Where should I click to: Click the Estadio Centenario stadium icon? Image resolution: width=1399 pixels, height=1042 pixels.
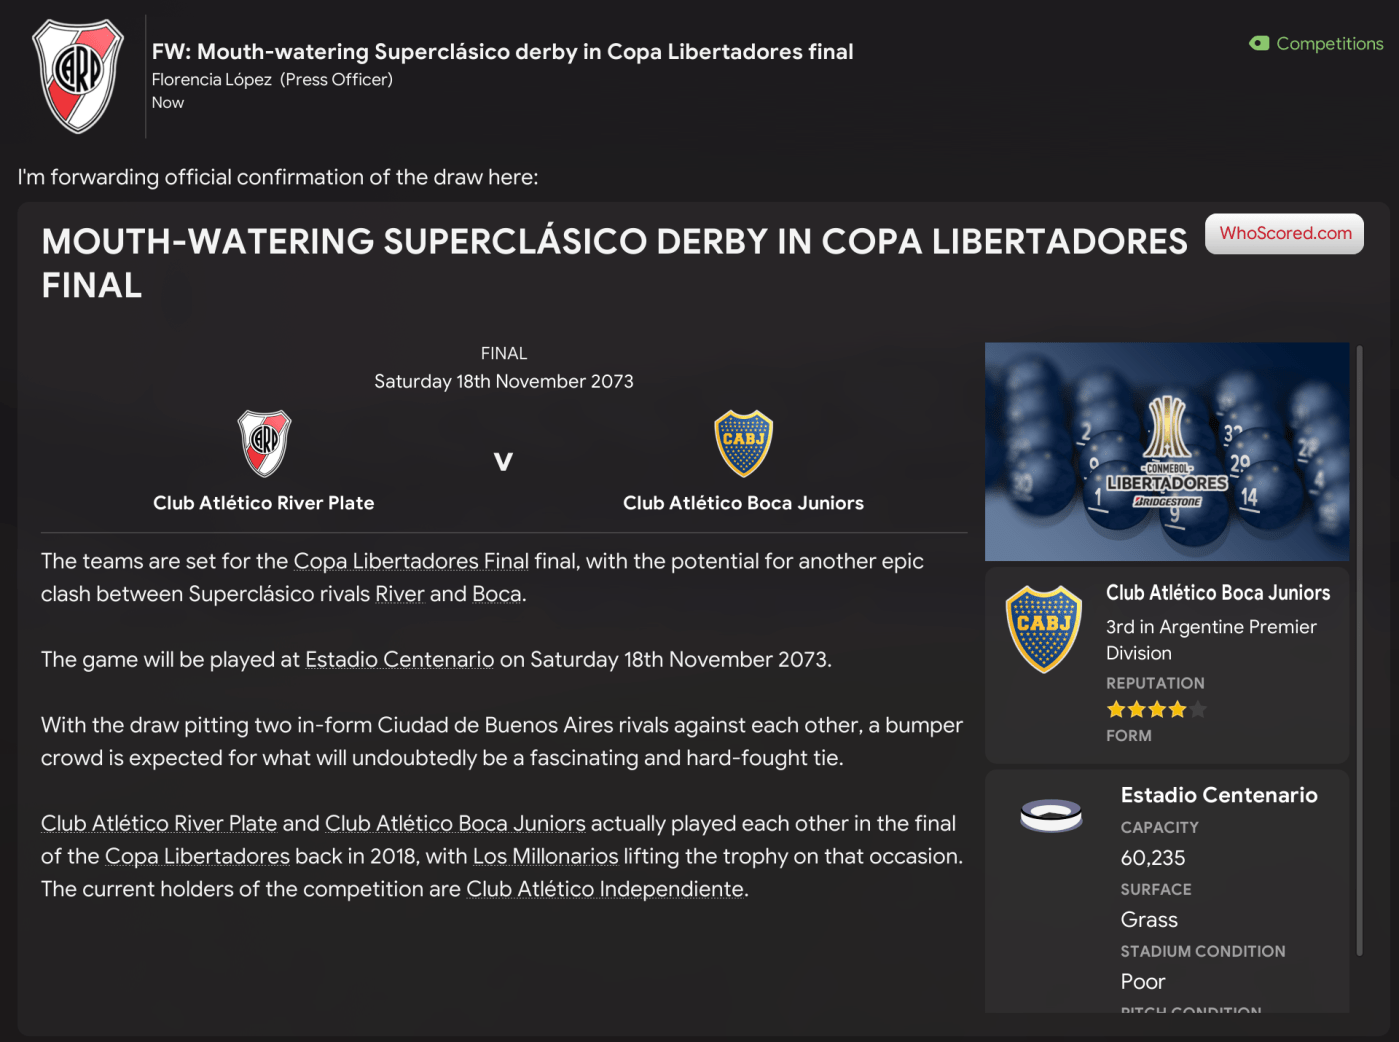tap(1051, 815)
